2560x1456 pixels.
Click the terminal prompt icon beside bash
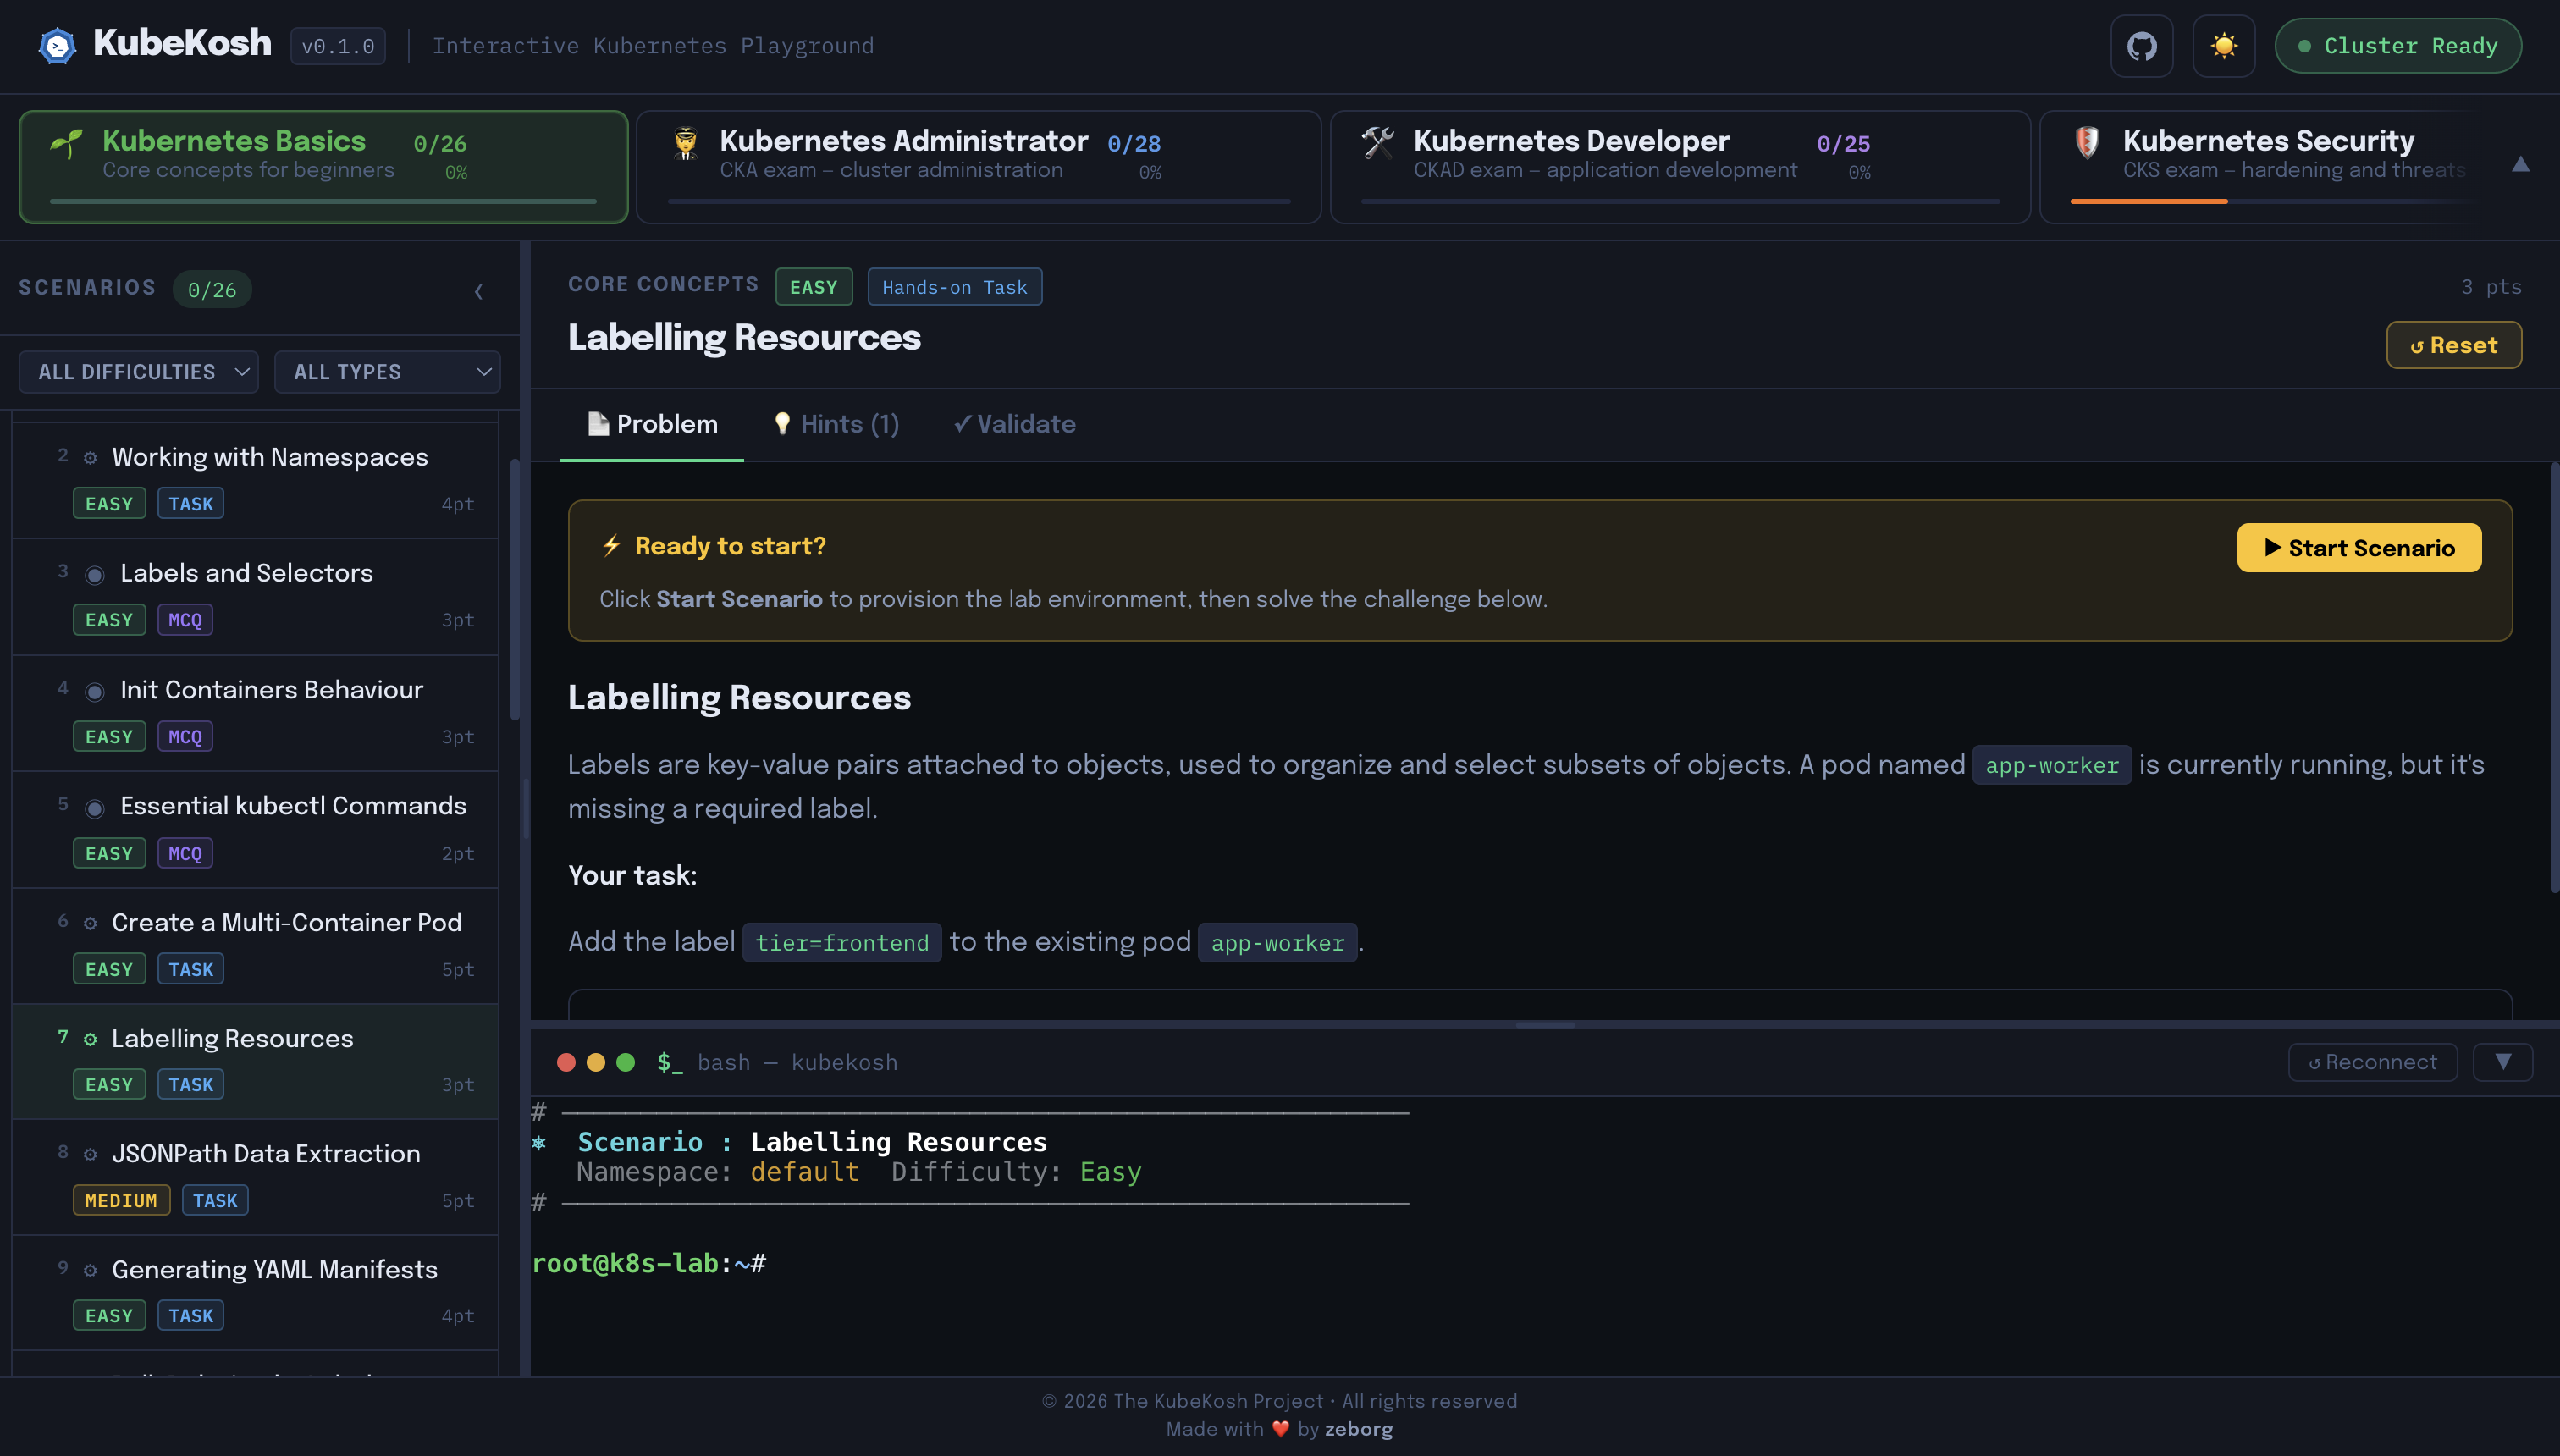pyautogui.click(x=670, y=1063)
